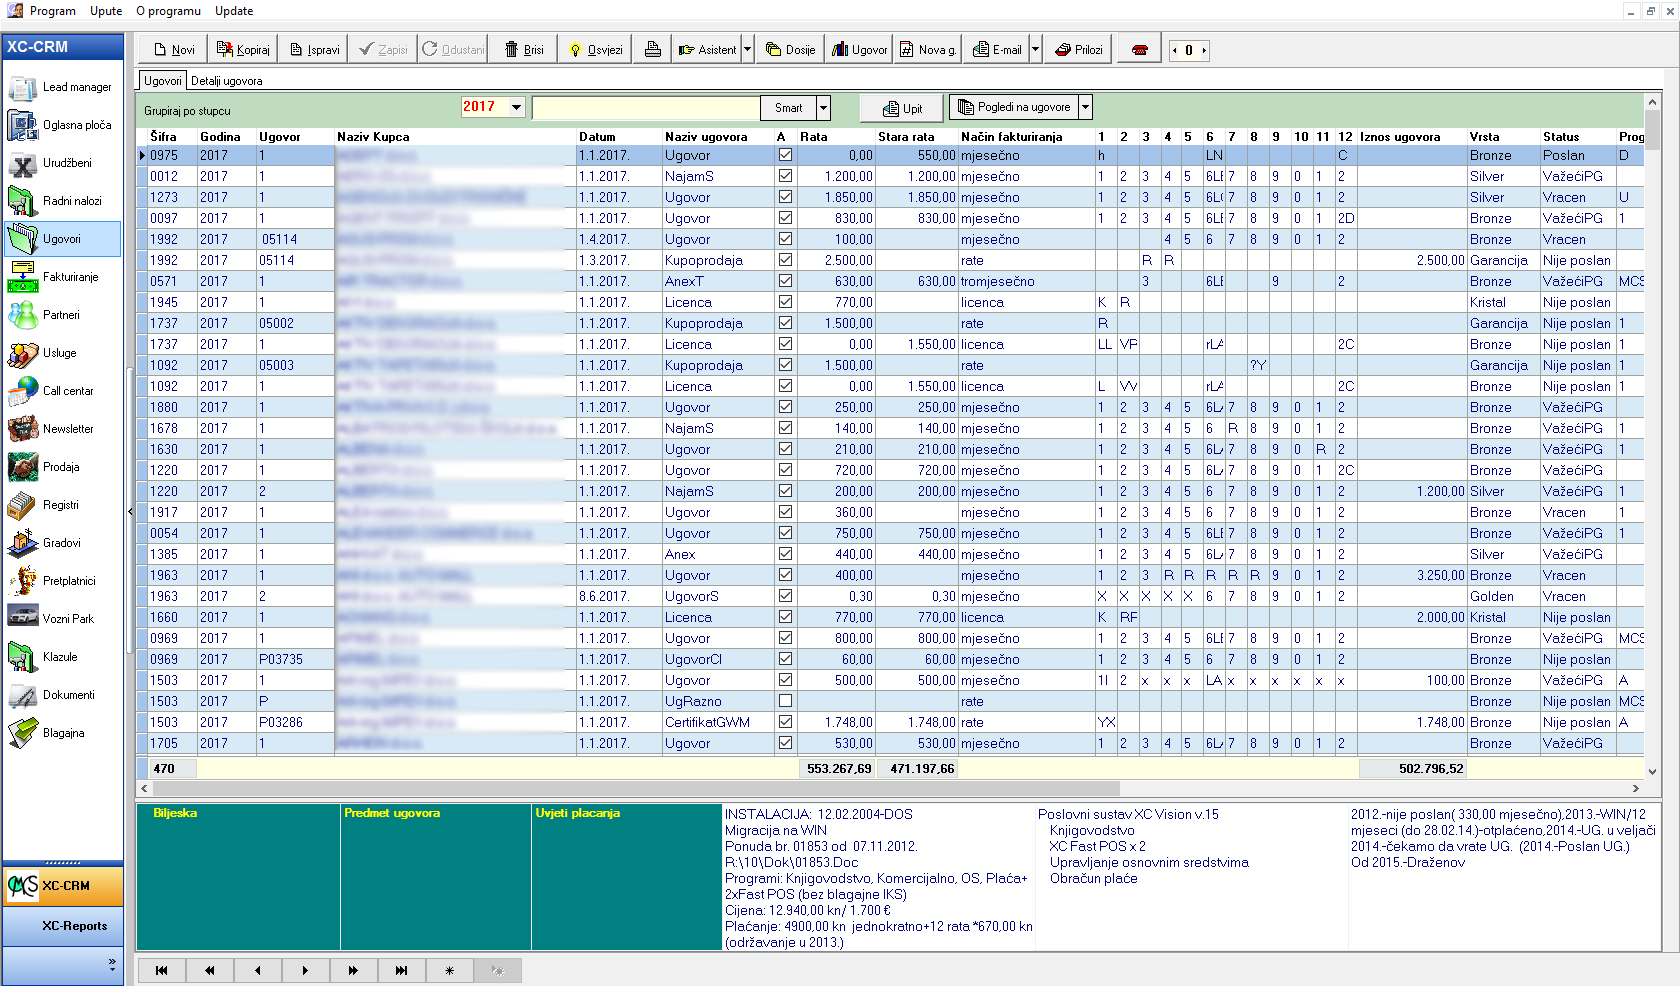
Task: Click the search field beside year
Action: point(645,108)
